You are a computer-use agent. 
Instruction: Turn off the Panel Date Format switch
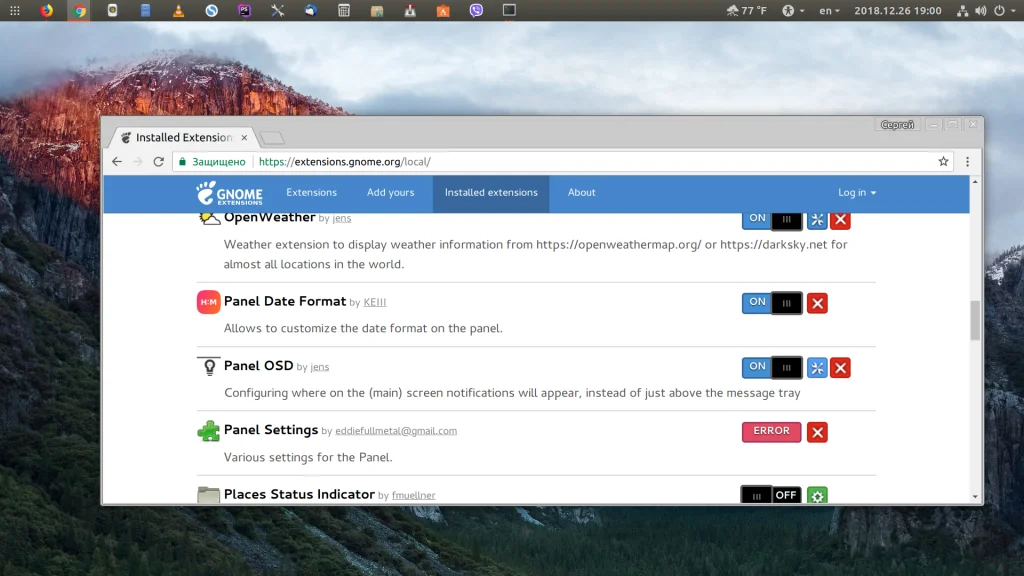pyautogui.click(x=772, y=303)
